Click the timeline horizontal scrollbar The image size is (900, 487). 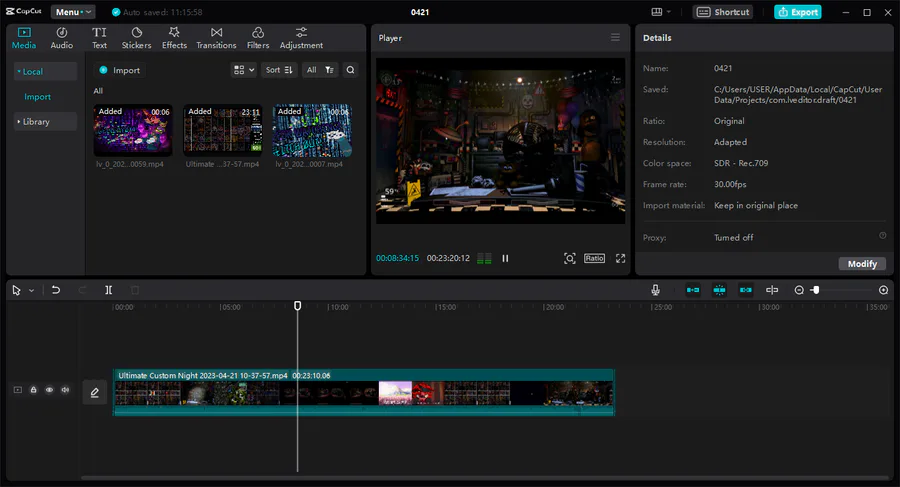pos(484,478)
